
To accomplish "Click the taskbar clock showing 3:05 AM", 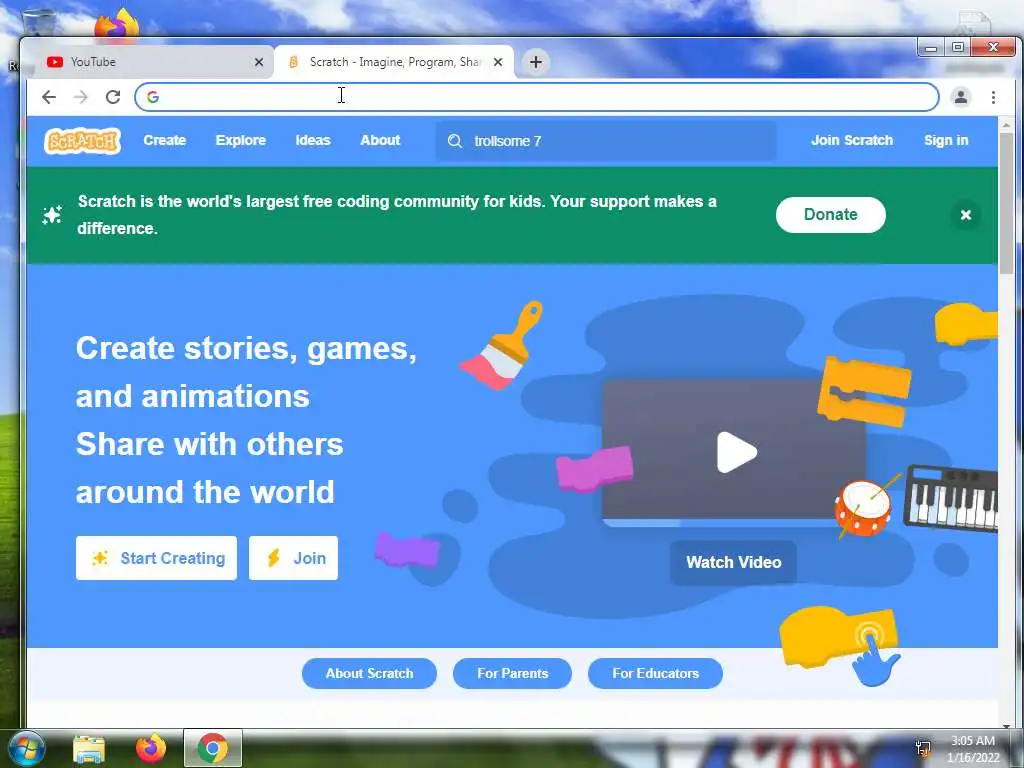I will click(972, 749).
